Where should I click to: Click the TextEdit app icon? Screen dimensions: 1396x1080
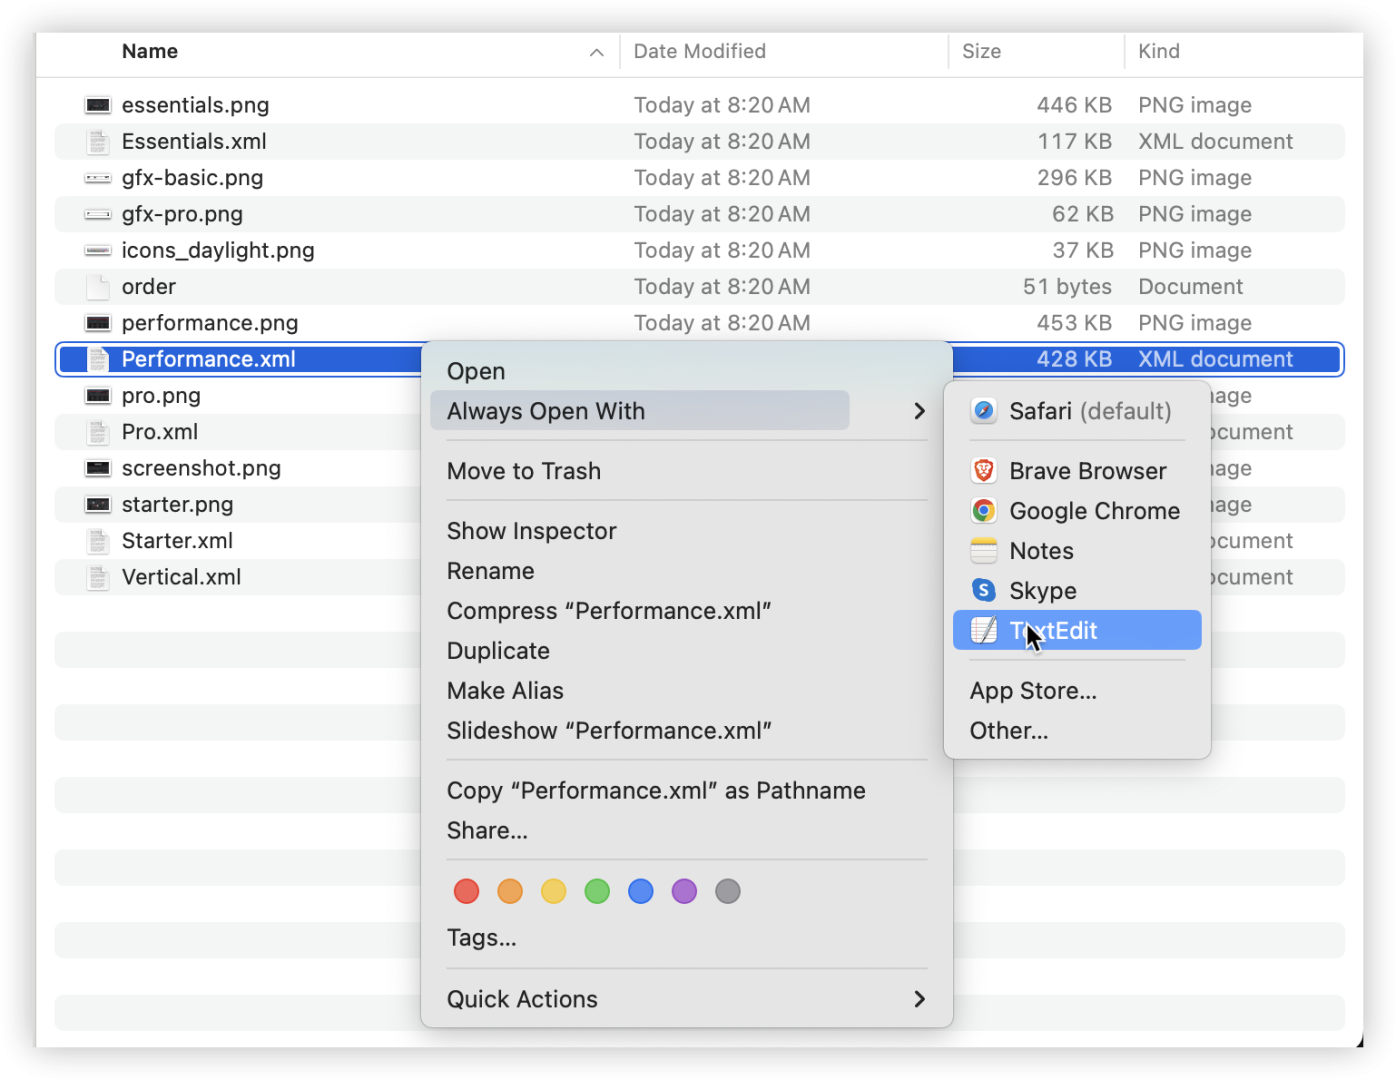[x=984, y=631]
